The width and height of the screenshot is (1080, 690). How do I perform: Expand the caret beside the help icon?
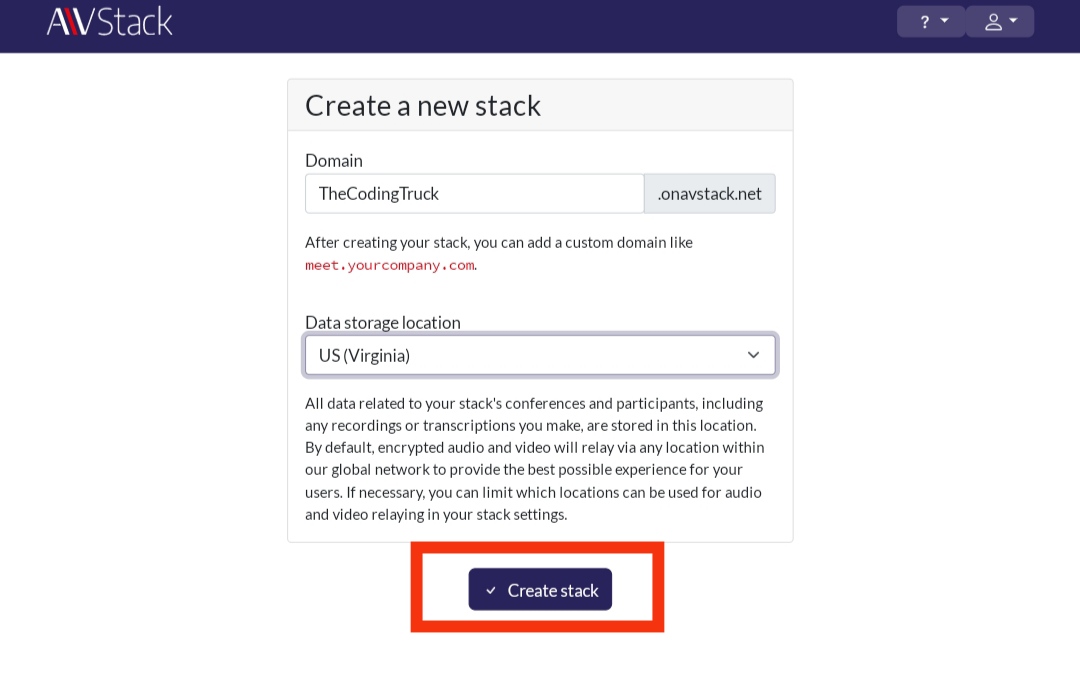945,21
